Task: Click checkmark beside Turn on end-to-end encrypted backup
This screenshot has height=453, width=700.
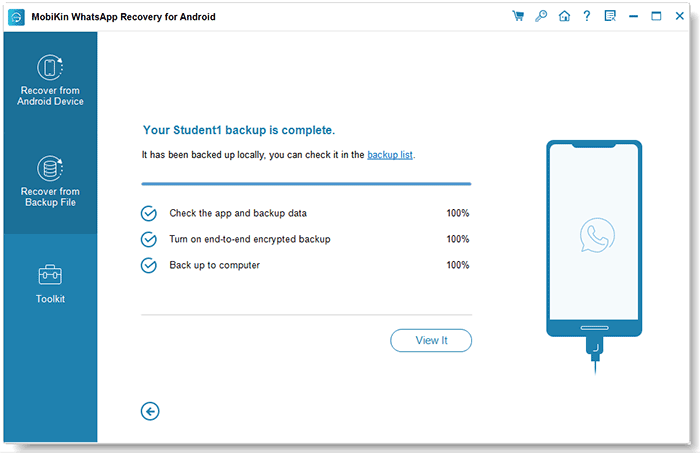Action: pyautogui.click(x=149, y=239)
